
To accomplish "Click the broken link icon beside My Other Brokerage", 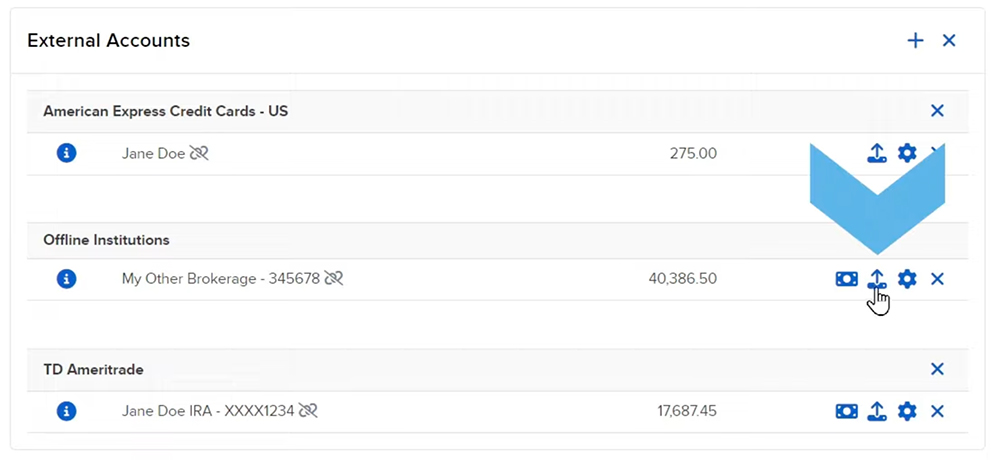I will coord(334,279).
